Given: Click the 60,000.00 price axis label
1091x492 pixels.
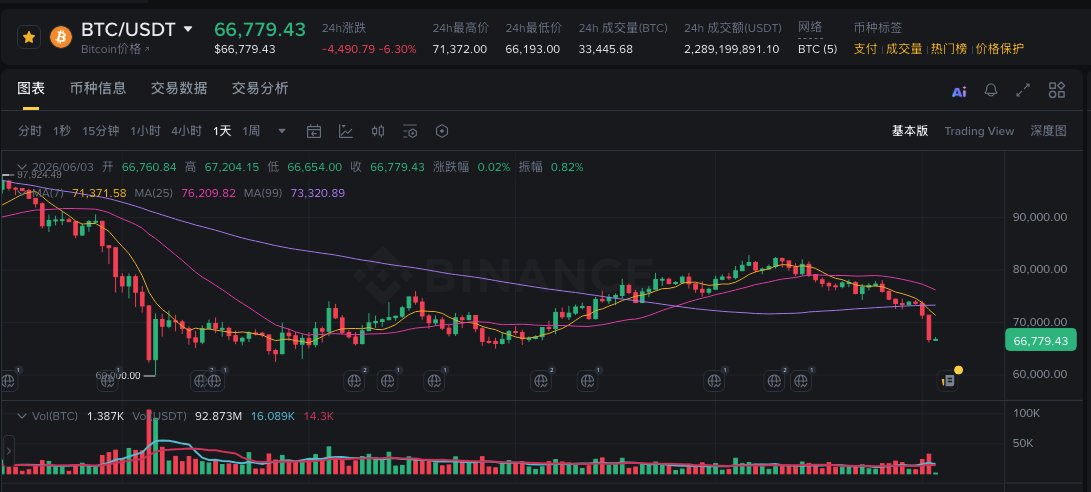Looking at the screenshot, I should (1038, 374).
